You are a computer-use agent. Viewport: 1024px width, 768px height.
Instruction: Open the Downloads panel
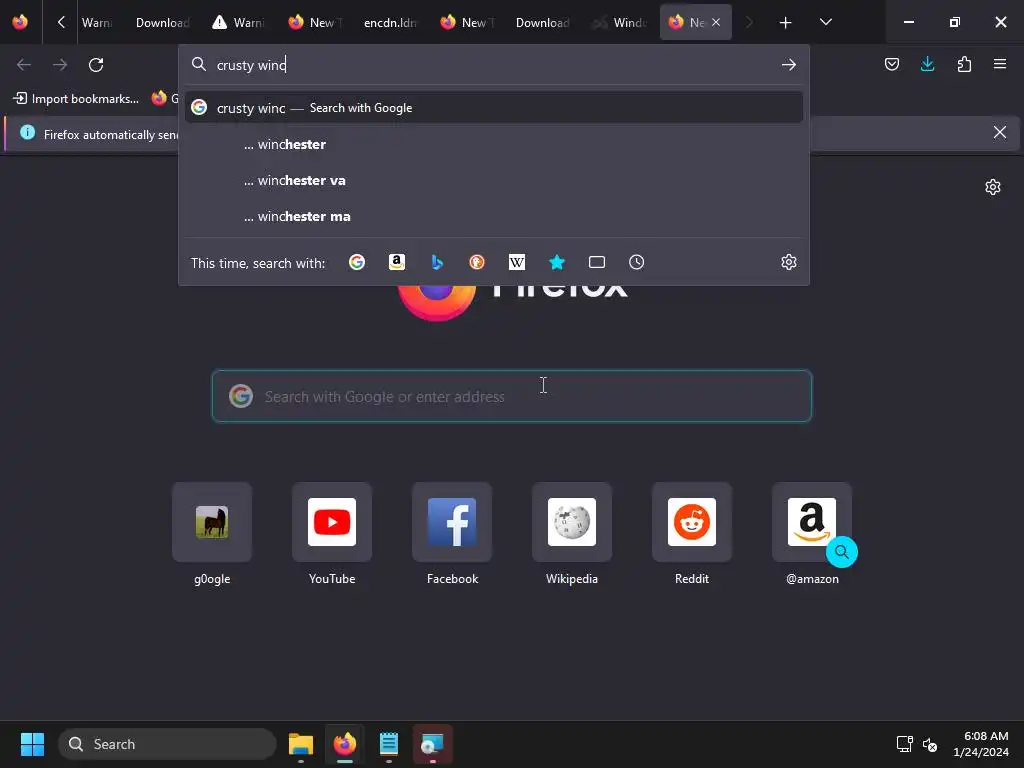927,64
